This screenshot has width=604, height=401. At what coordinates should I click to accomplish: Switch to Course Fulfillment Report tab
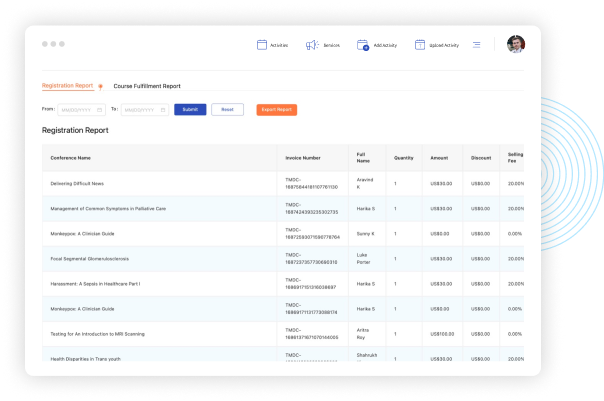(147, 86)
